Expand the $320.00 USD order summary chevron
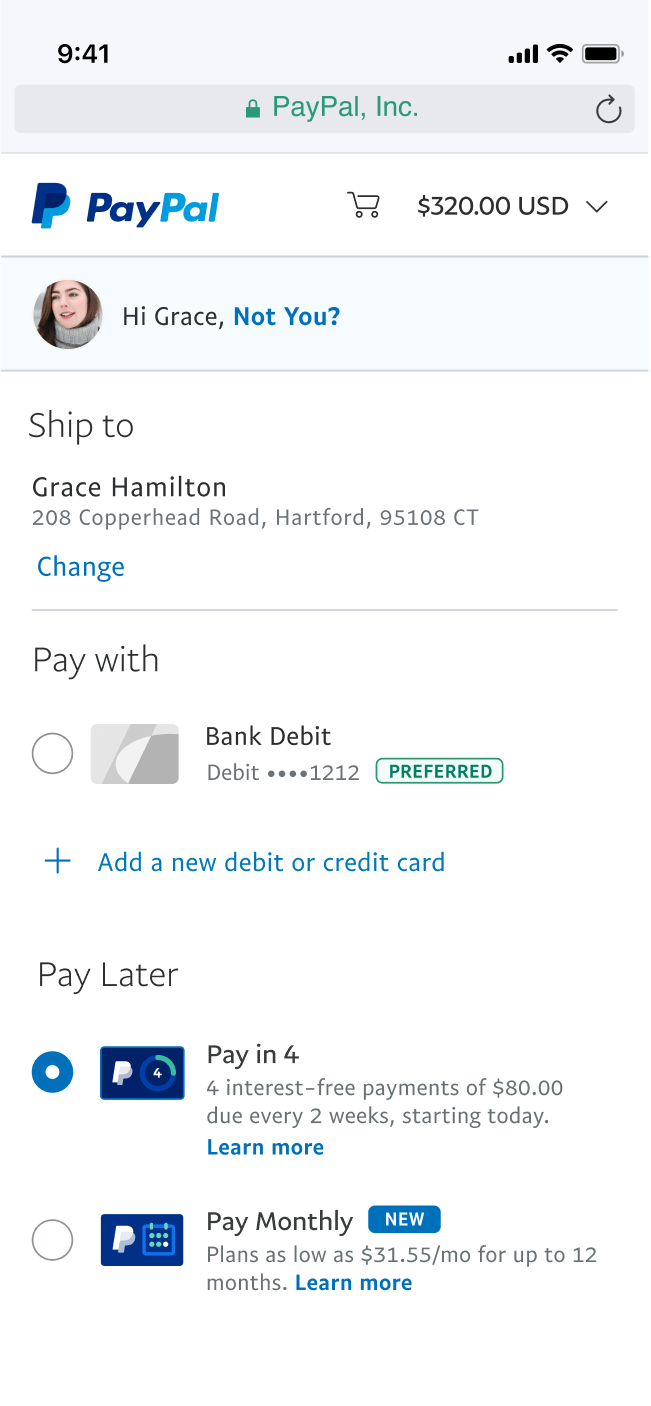 [597, 207]
